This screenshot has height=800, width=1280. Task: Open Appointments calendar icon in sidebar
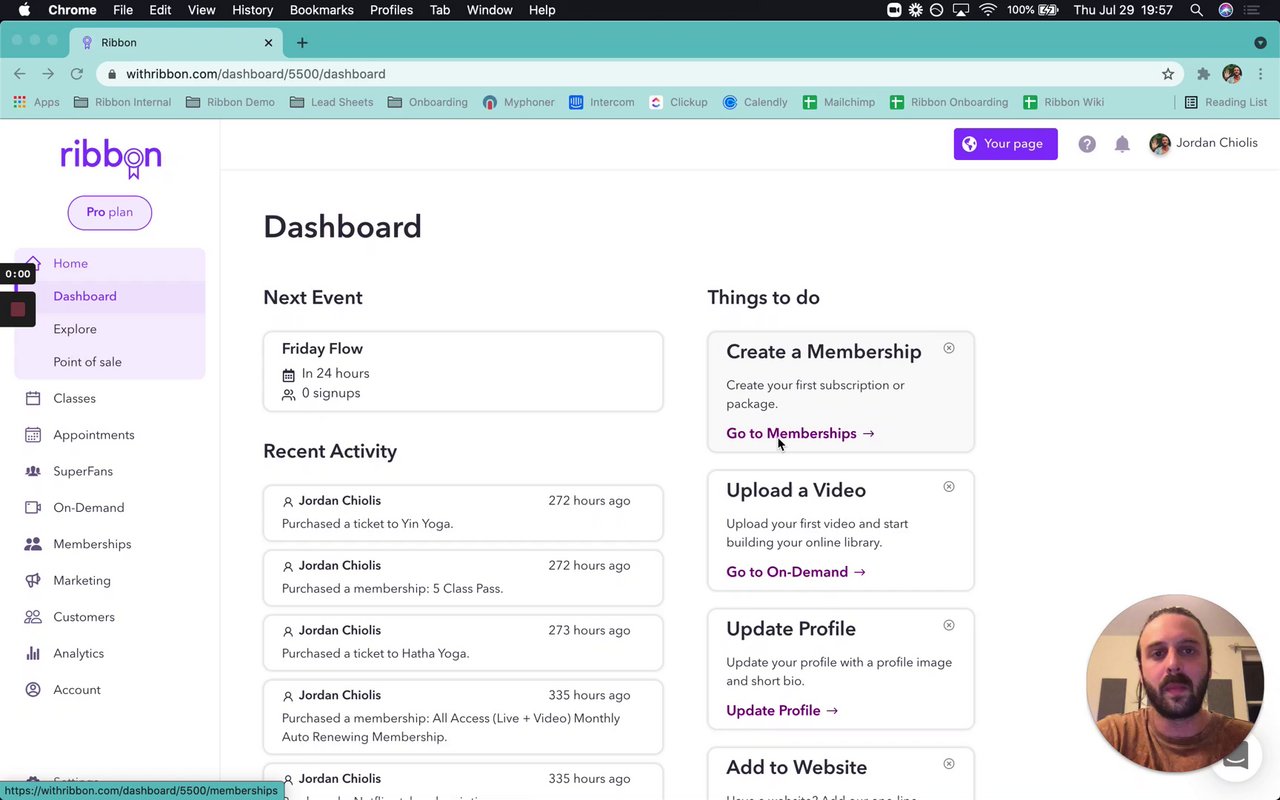[x=33, y=435]
